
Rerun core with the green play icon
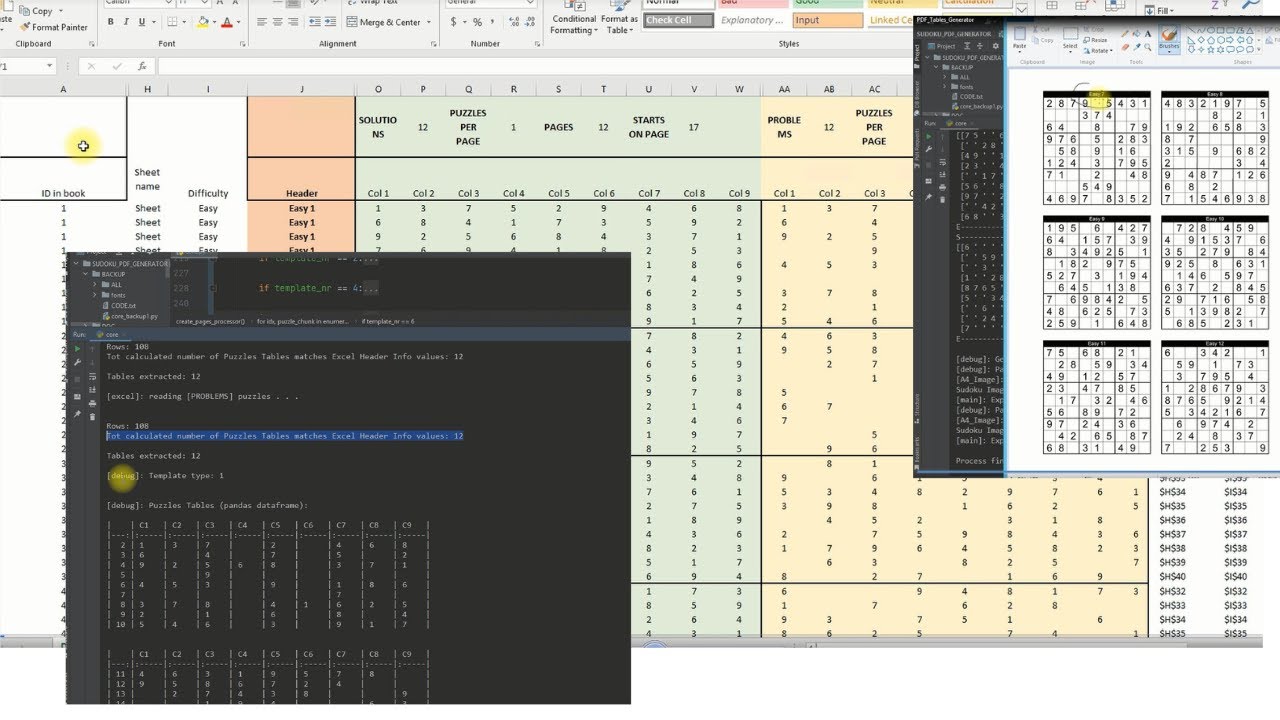[x=77, y=348]
